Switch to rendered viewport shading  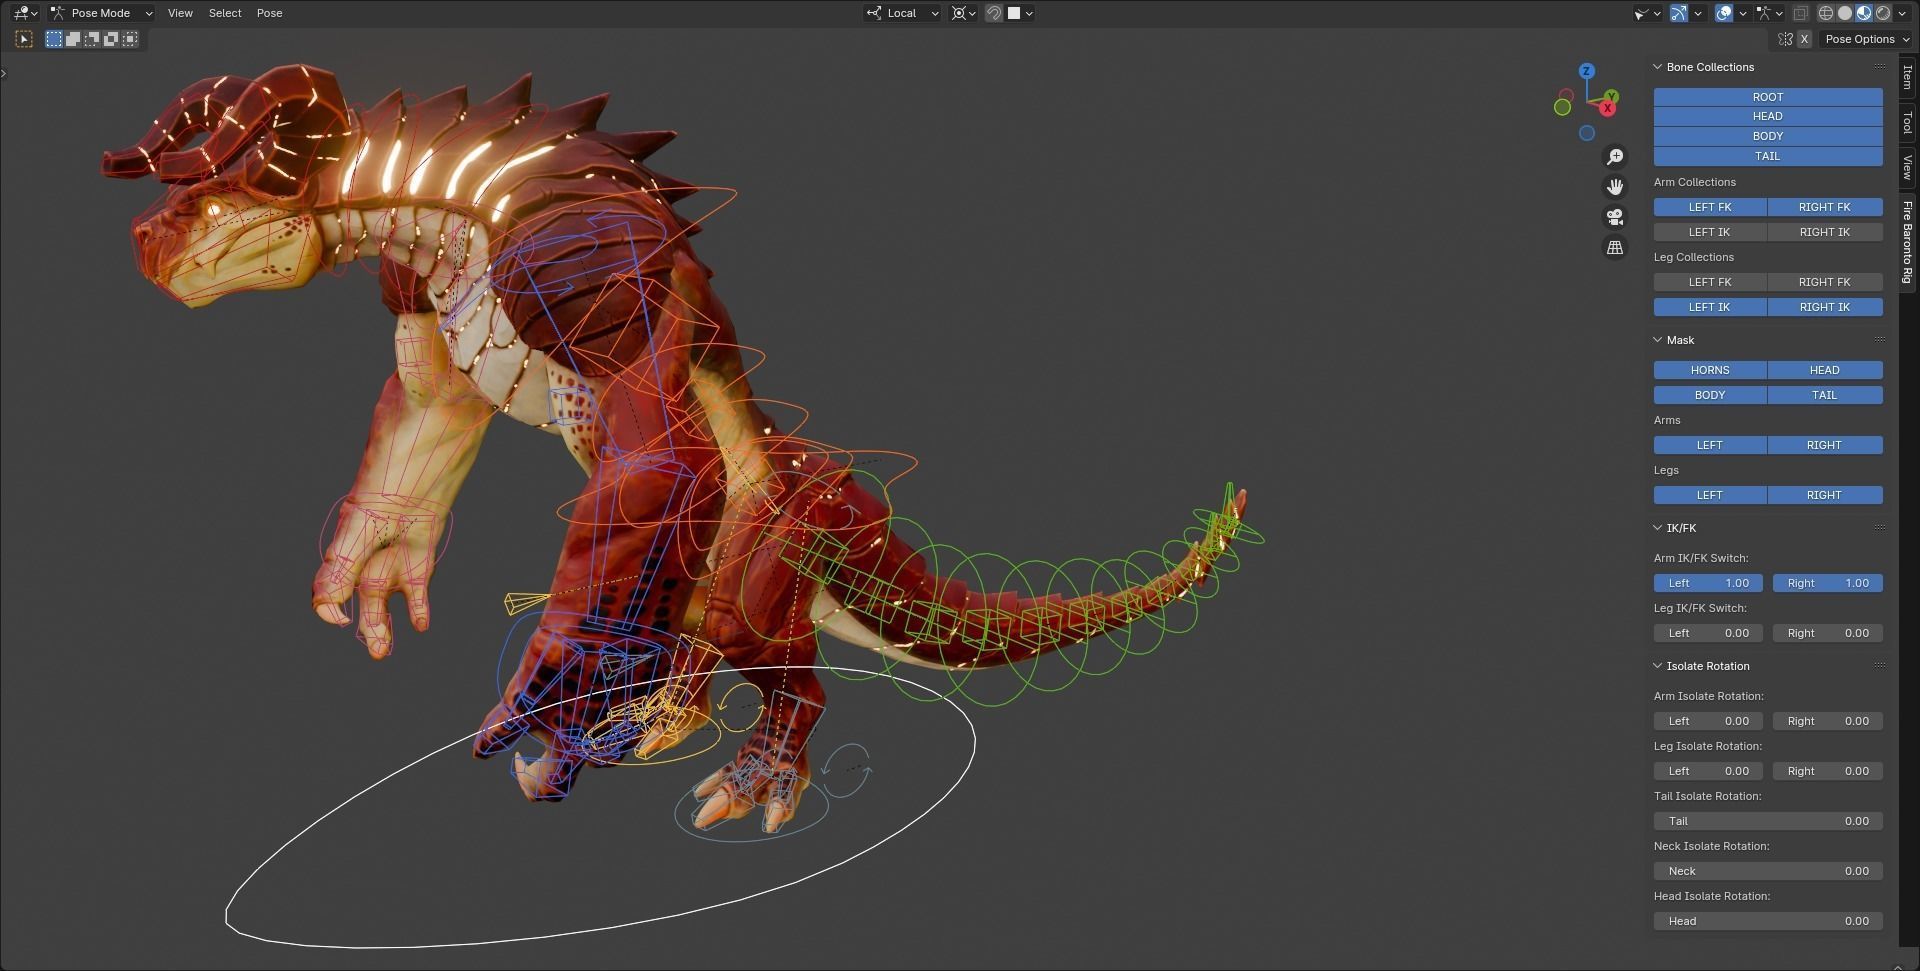point(1883,13)
